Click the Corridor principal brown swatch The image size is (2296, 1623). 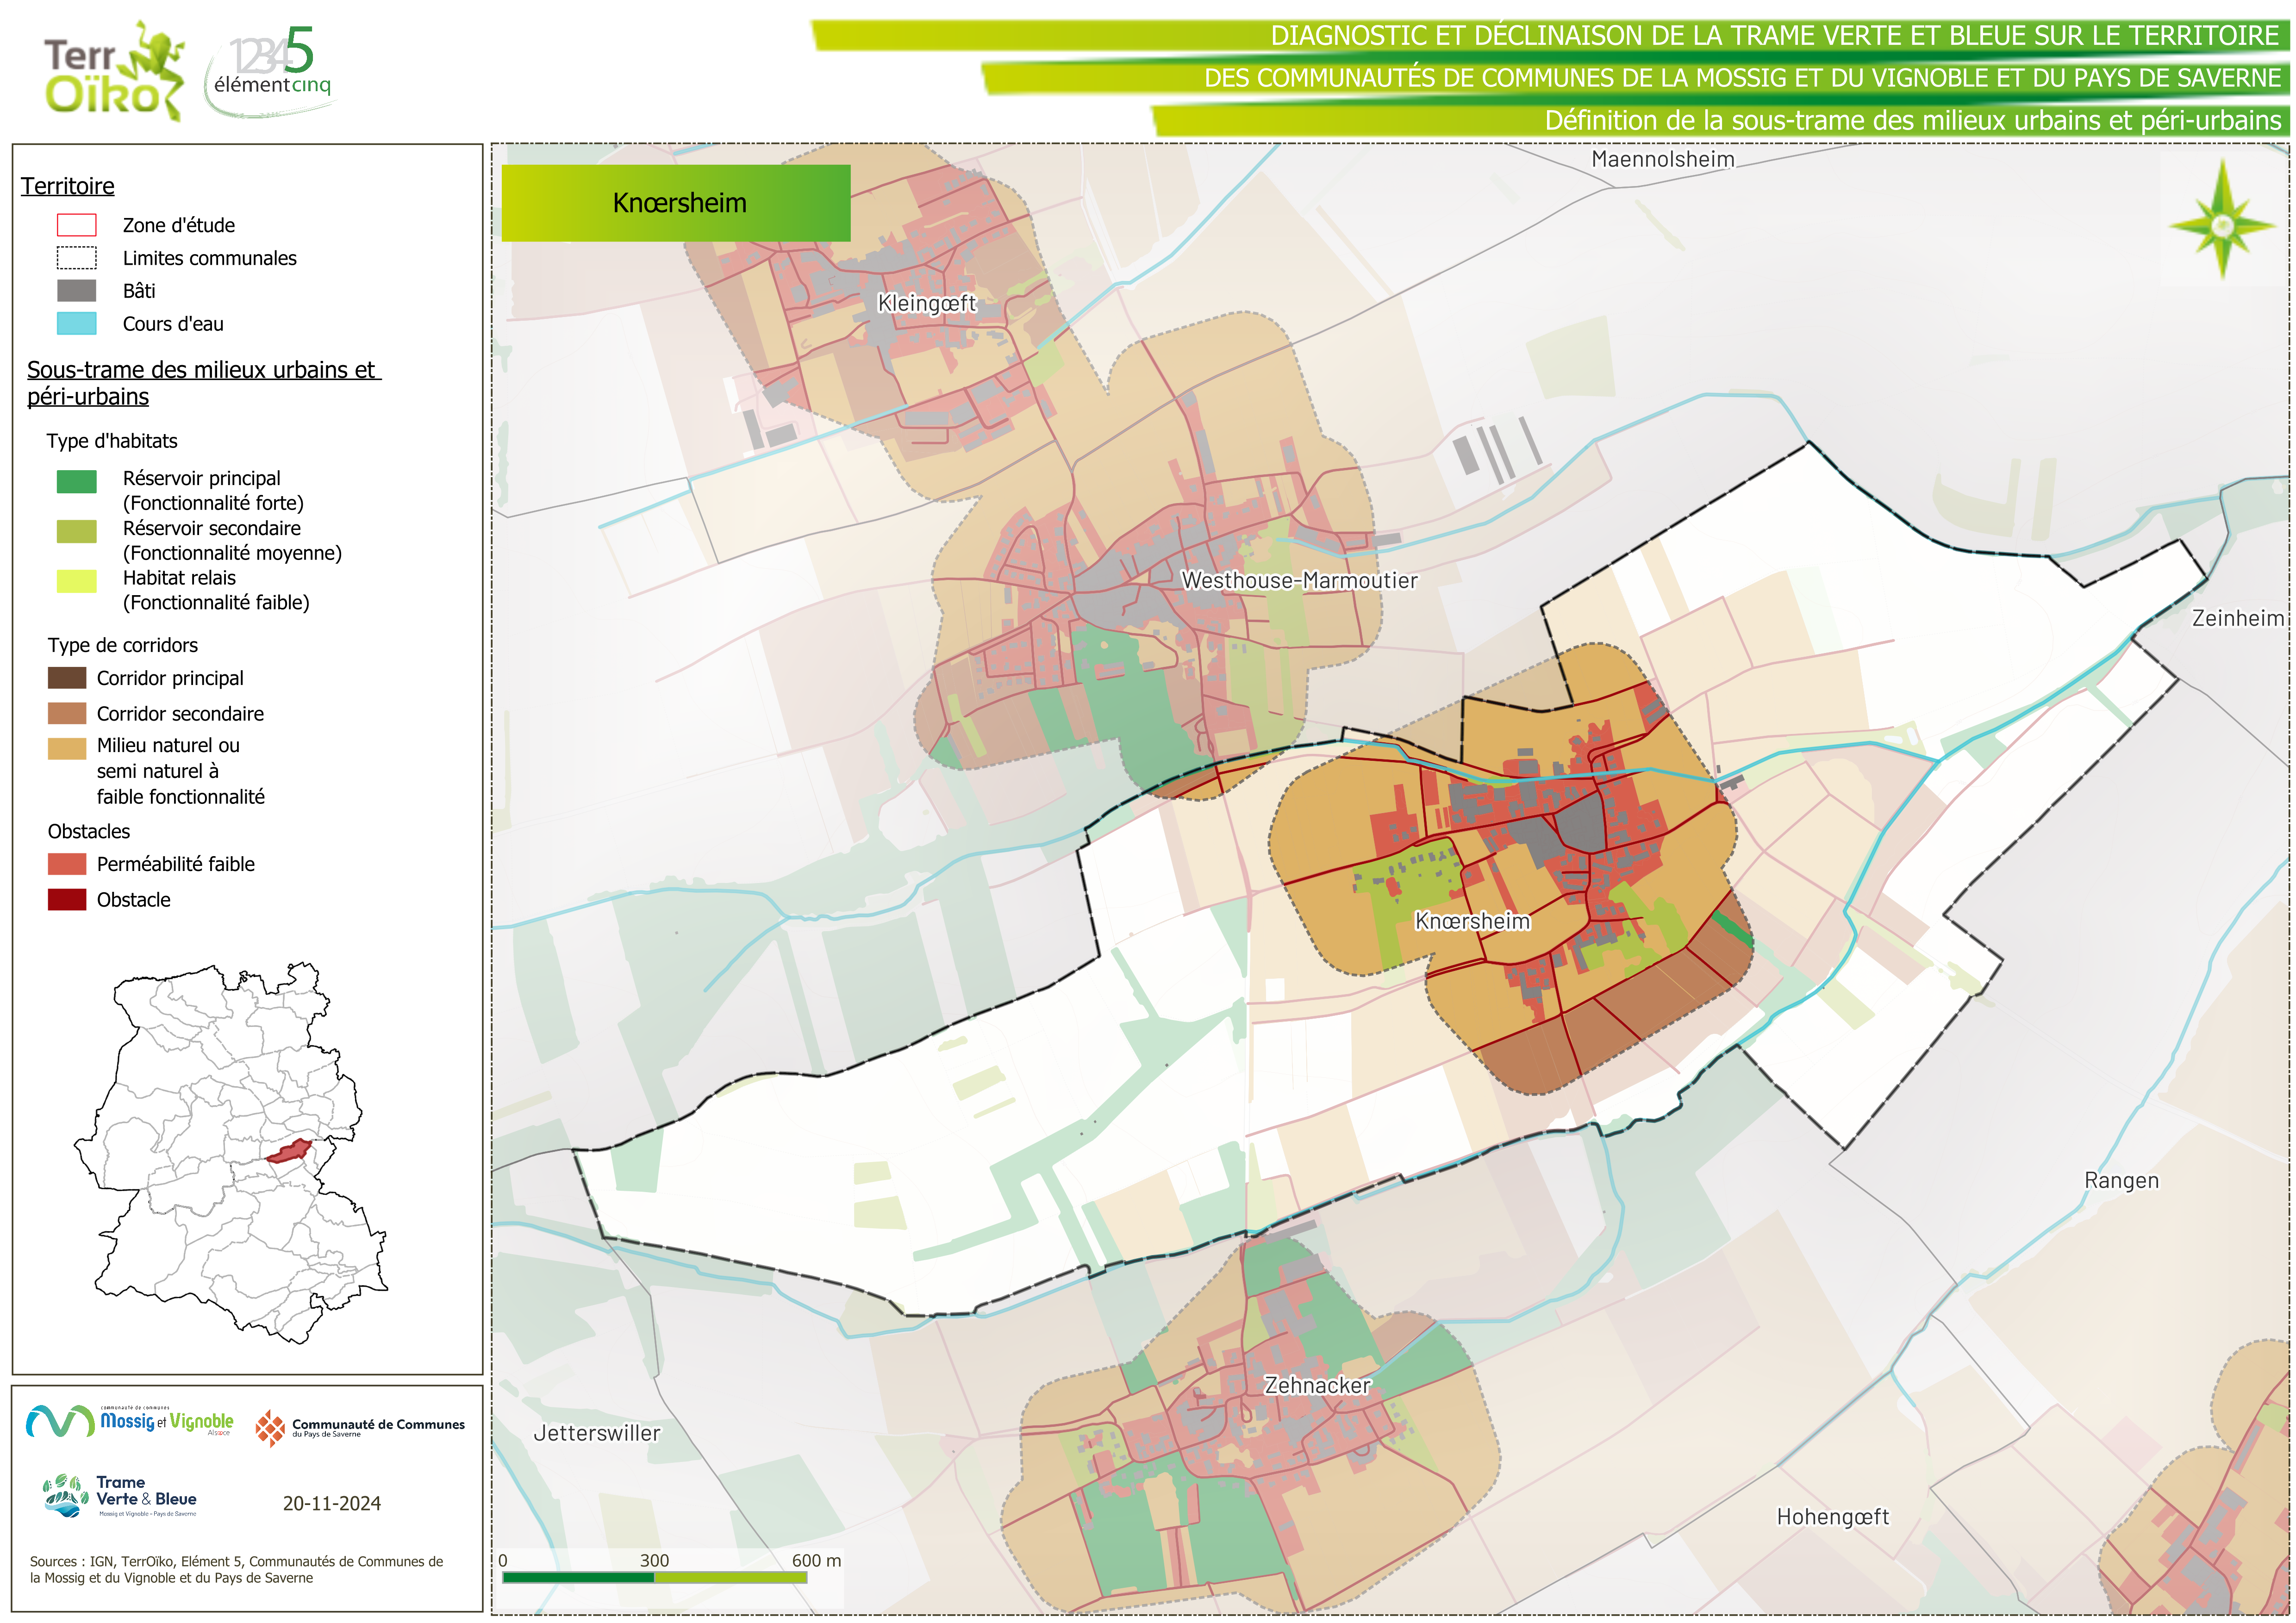point(67,678)
